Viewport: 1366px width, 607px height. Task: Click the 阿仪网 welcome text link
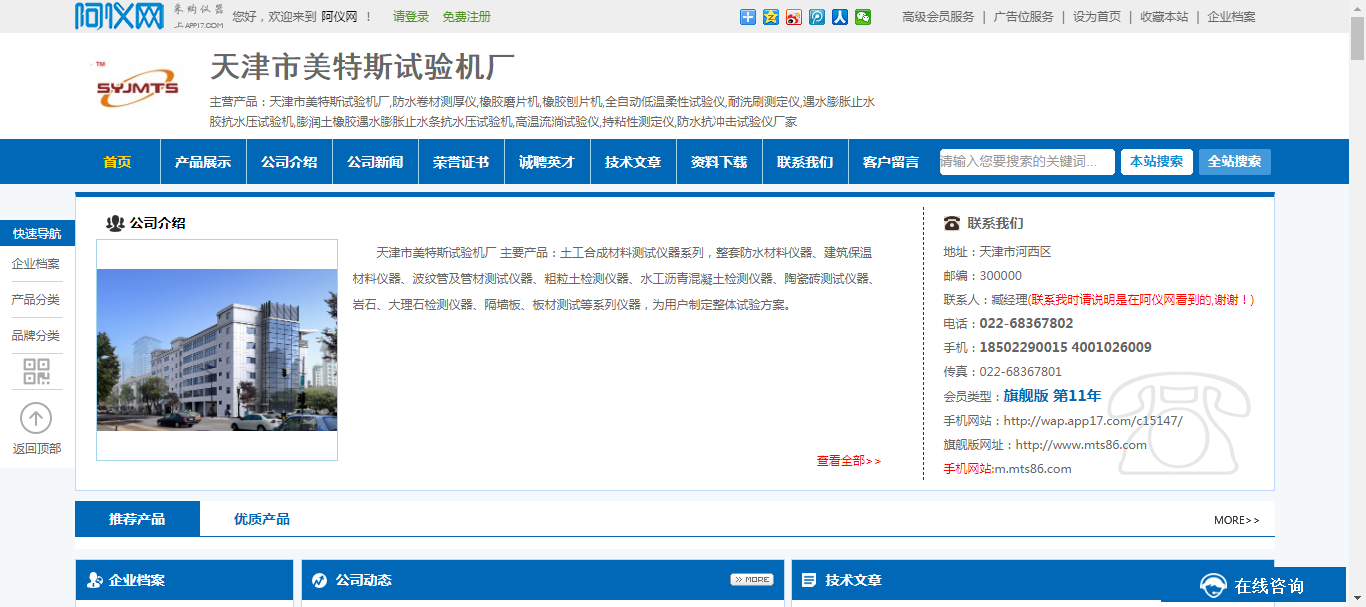click(x=339, y=17)
